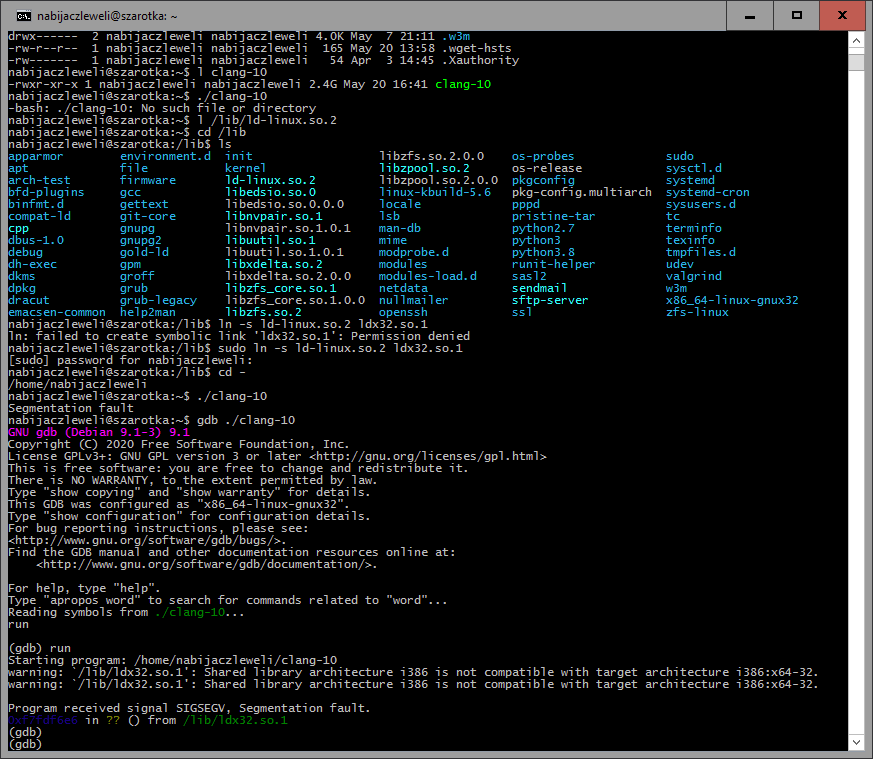The height and width of the screenshot is (759, 873).
Task: Click the sftp-server entry in the listing
Action: [549, 300]
